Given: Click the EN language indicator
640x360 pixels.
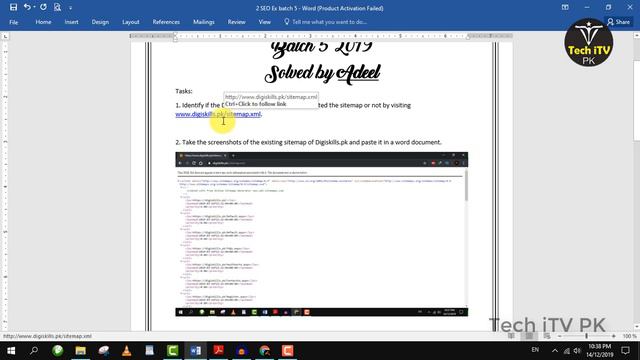Looking at the screenshot, I should tap(535, 350).
